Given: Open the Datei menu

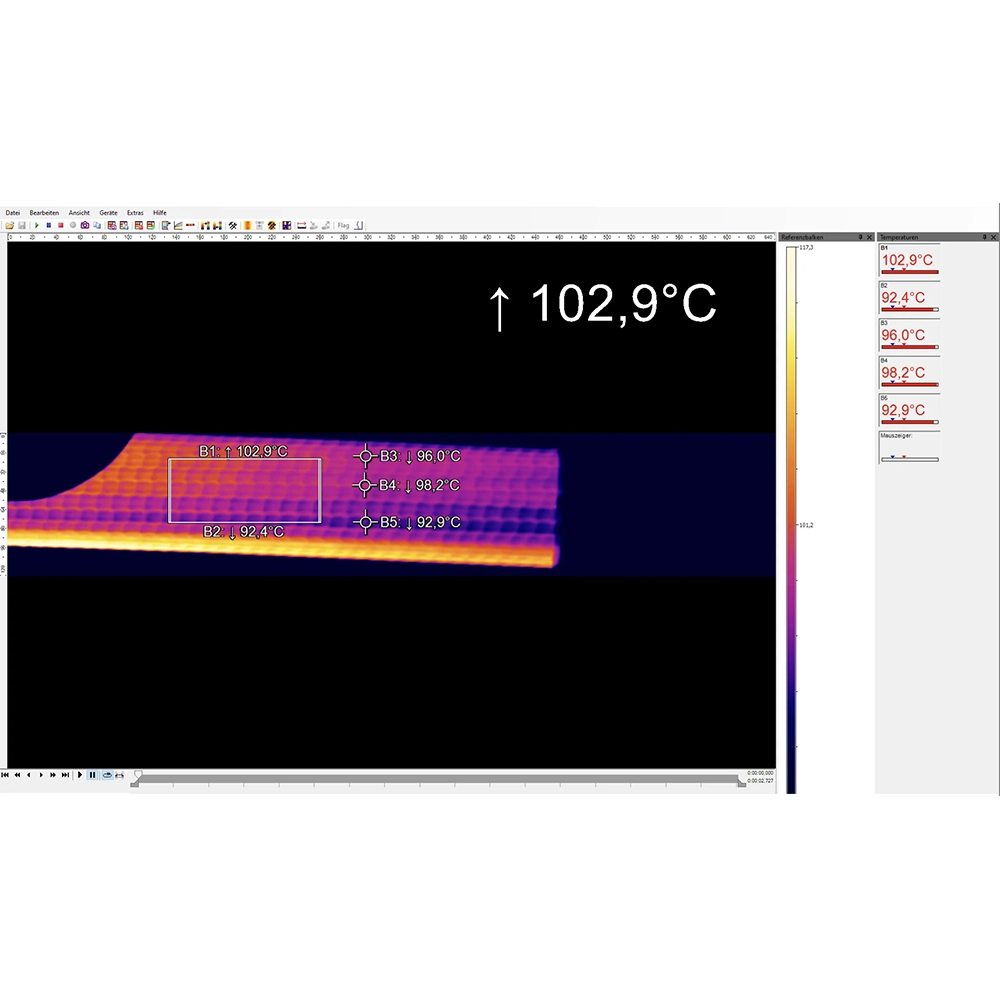Looking at the screenshot, I should click(12, 212).
